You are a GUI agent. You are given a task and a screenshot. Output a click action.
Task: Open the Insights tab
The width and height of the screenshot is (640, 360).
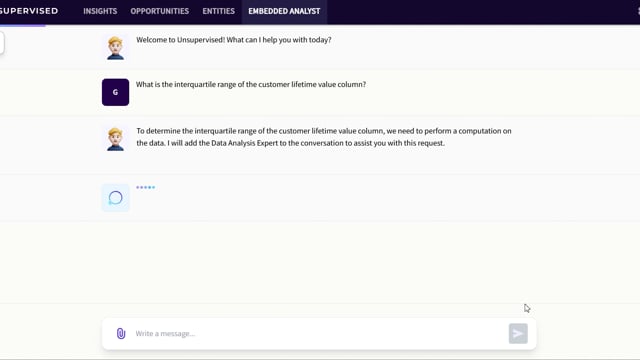pos(100,11)
